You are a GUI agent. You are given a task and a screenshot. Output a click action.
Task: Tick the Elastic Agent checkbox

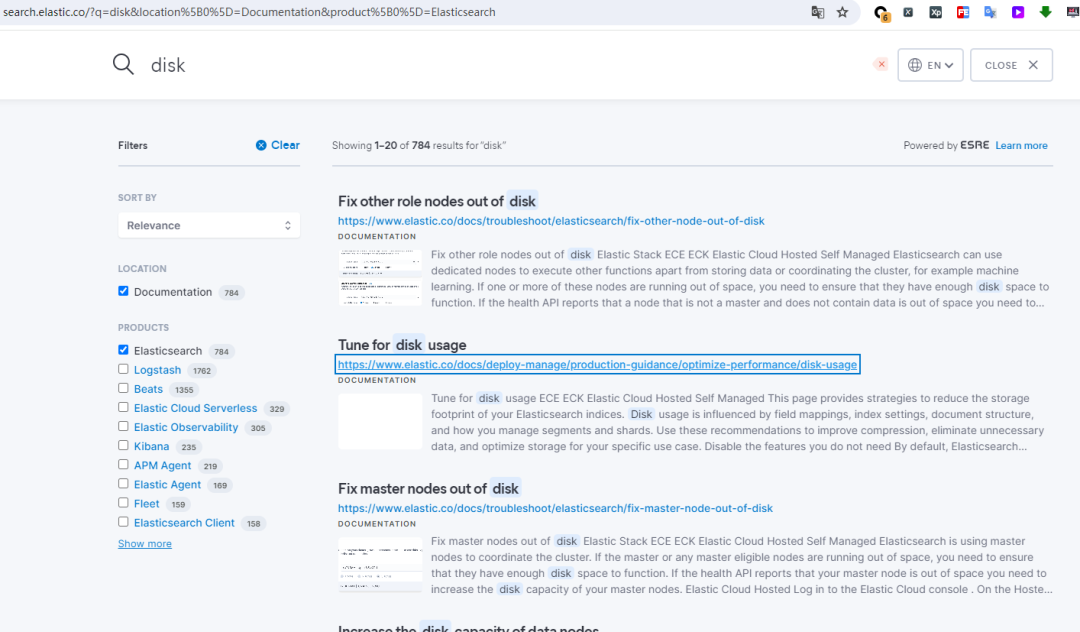123,484
